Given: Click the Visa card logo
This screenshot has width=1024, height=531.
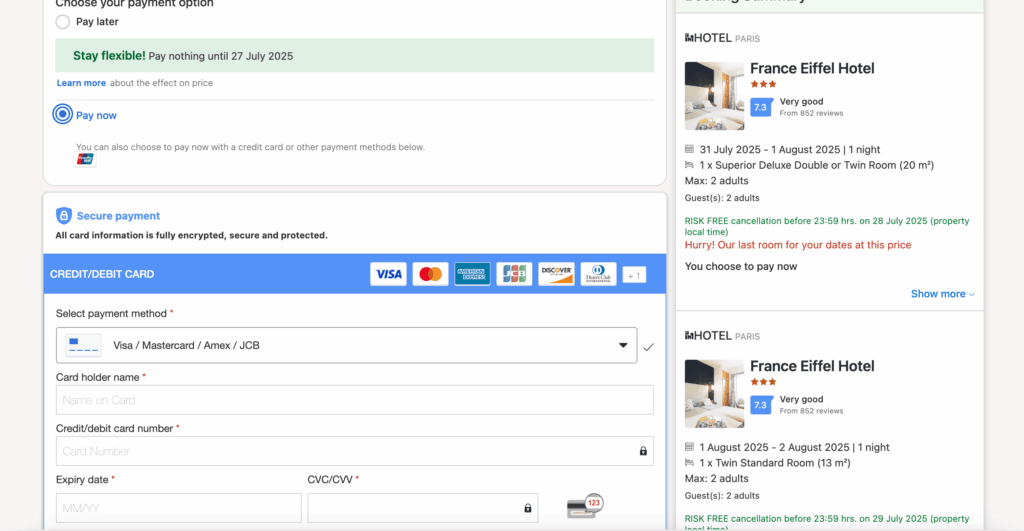Looking at the screenshot, I should pyautogui.click(x=388, y=274).
